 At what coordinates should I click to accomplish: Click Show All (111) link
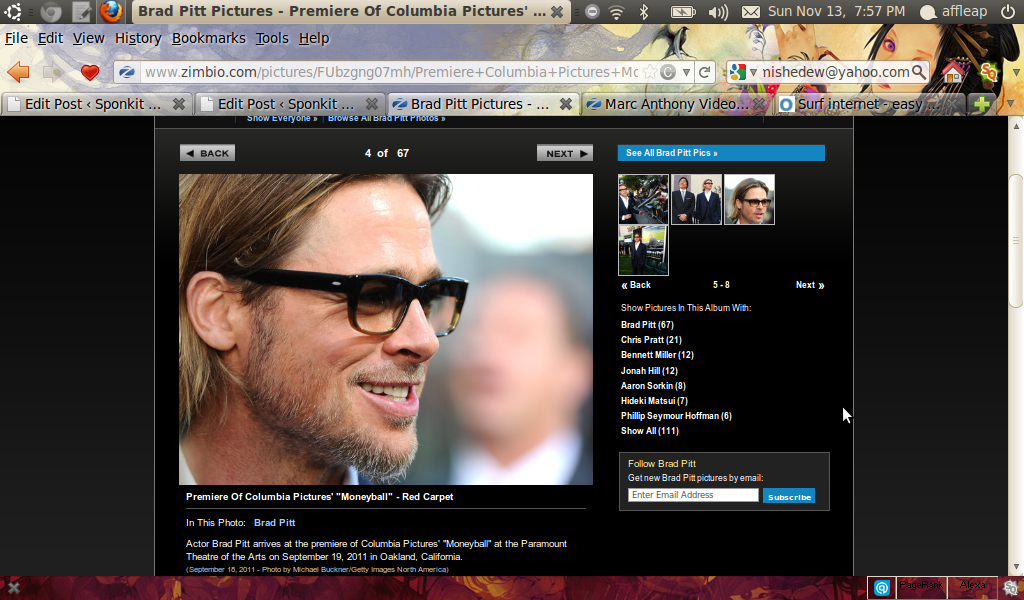[x=650, y=430]
